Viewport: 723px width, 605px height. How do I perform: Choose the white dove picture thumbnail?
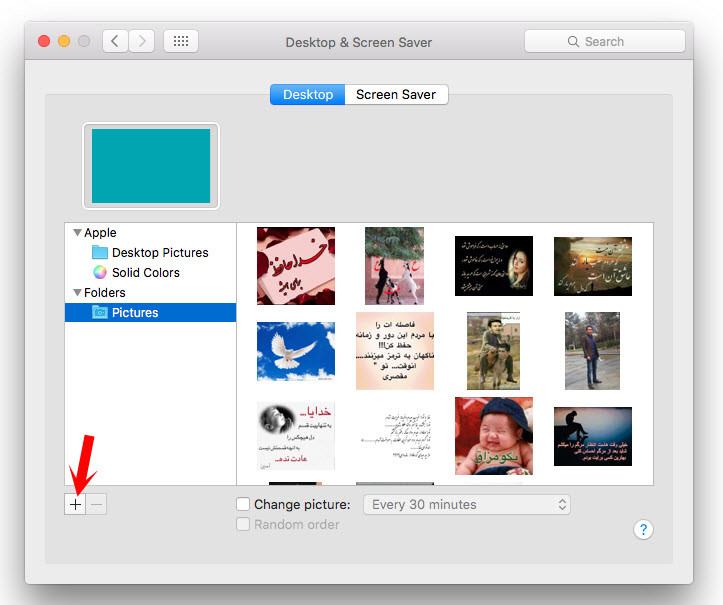coord(296,351)
